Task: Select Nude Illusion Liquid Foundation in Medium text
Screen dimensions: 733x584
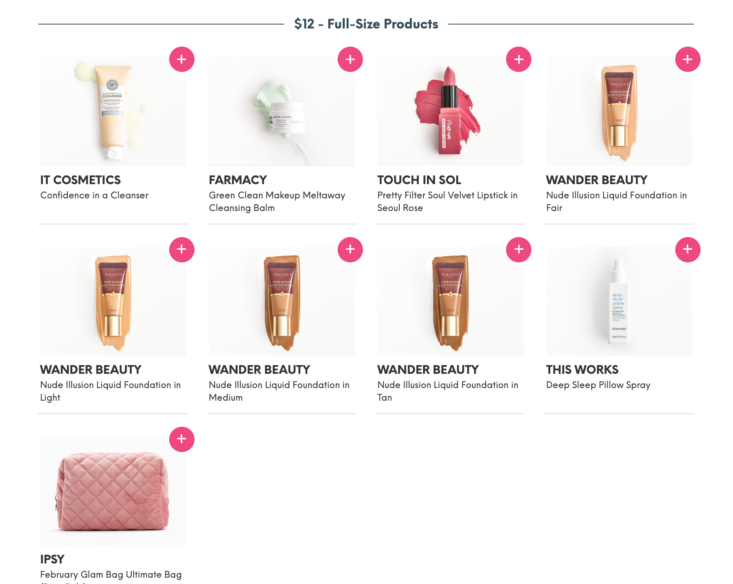Action: tap(279, 391)
